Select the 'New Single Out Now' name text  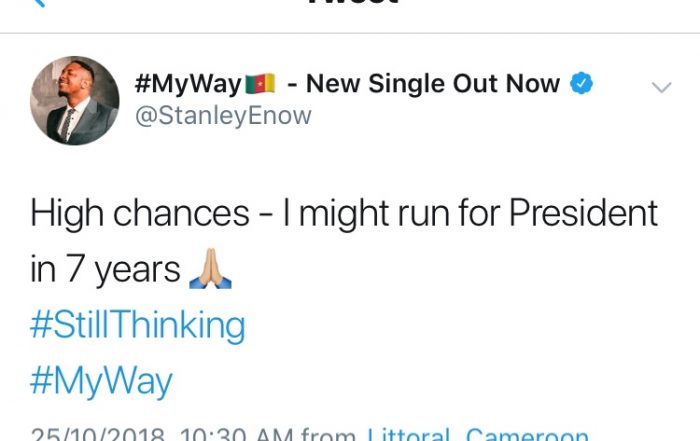(432, 84)
